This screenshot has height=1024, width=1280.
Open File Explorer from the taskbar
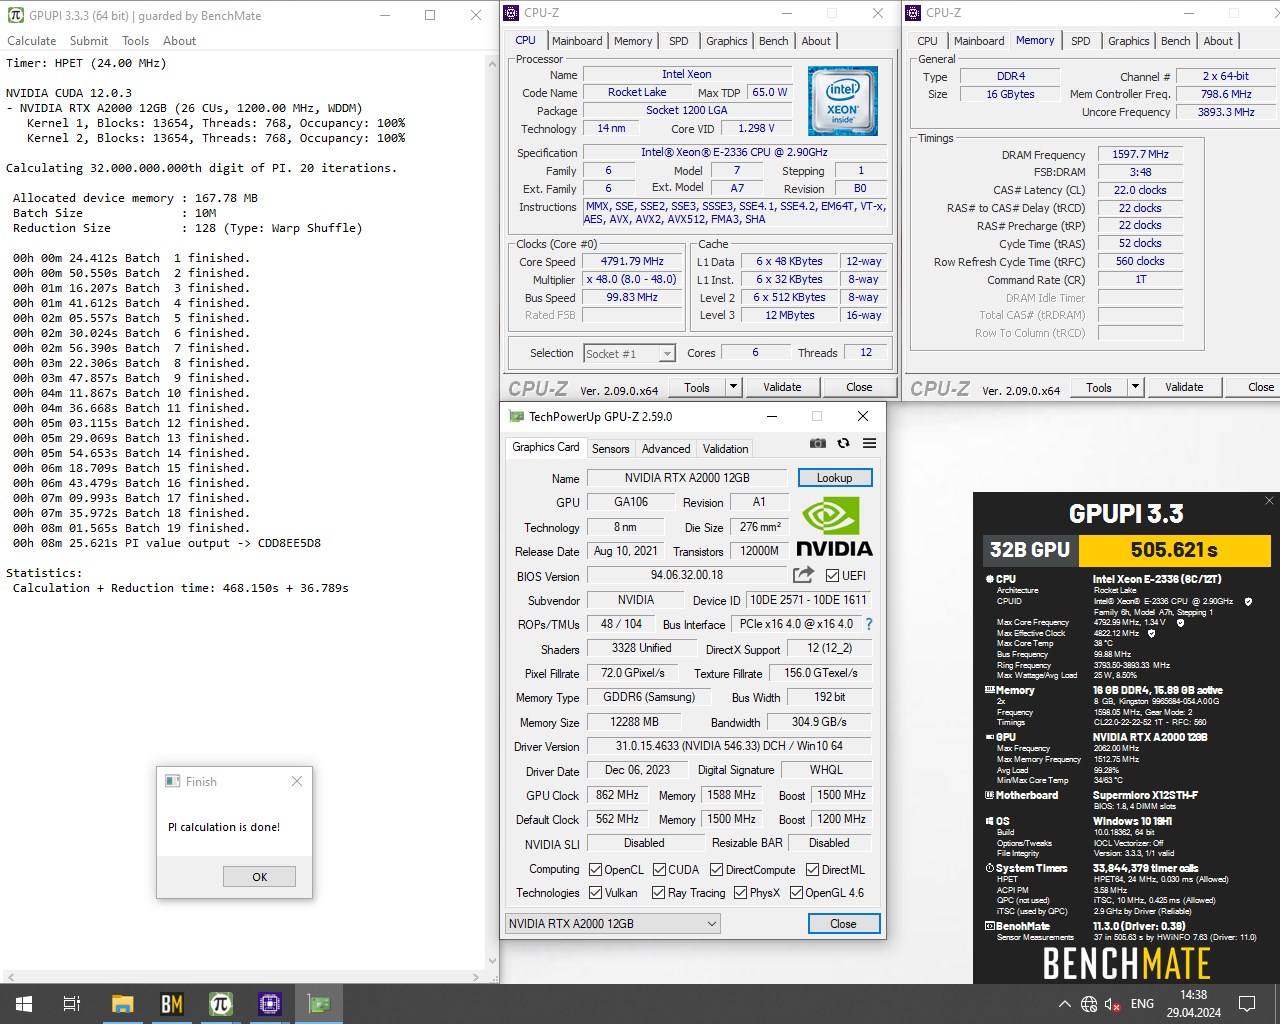coord(122,1004)
